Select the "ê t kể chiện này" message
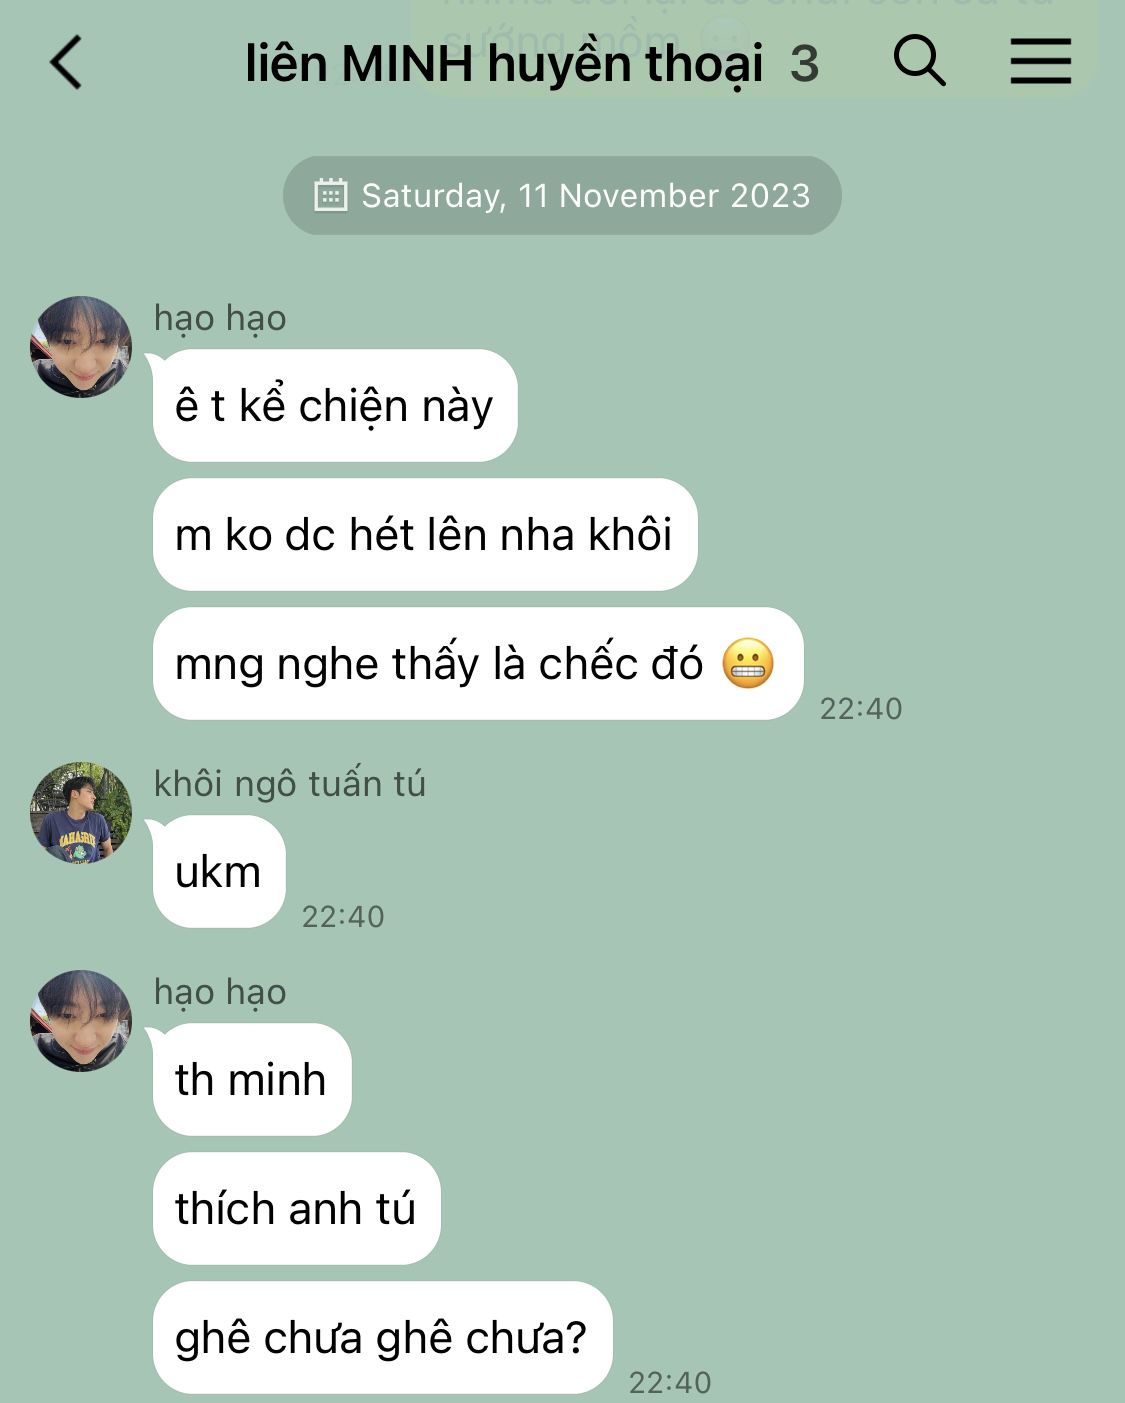1125x1403 pixels. coord(335,405)
